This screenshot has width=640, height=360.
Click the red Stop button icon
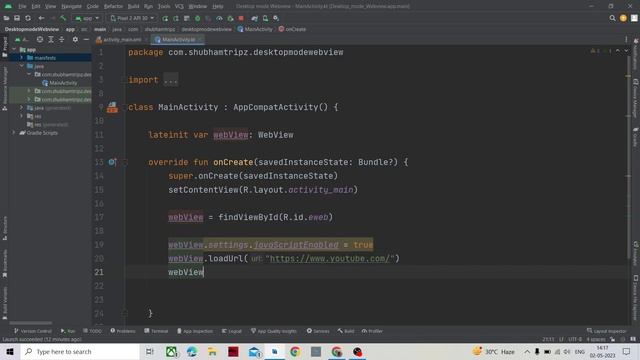(x=241, y=18)
